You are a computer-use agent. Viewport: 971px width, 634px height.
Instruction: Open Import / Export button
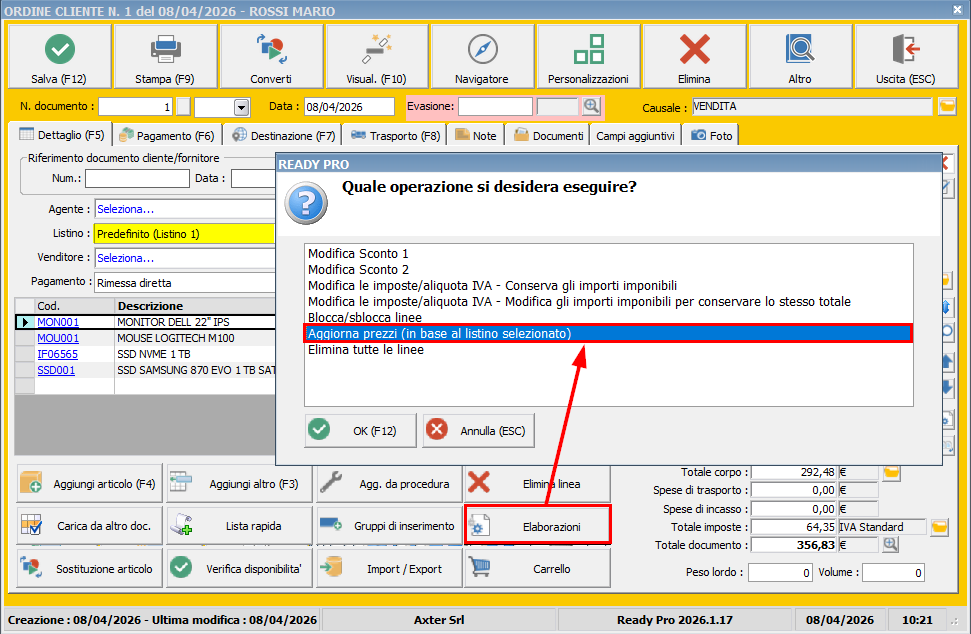(390, 568)
